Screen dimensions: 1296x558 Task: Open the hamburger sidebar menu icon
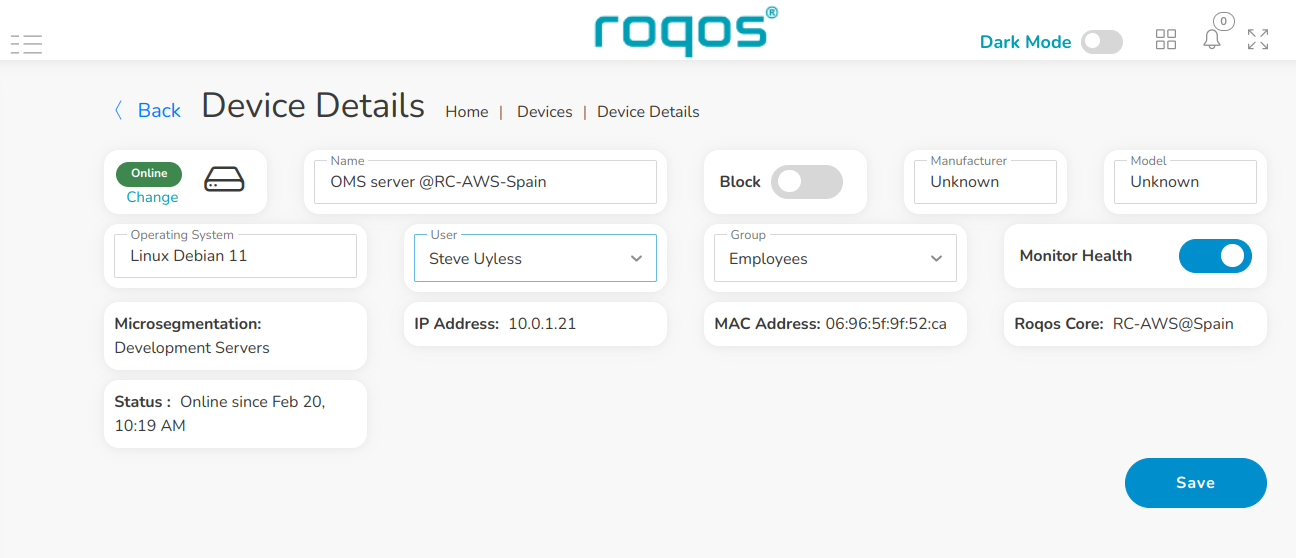(26, 43)
